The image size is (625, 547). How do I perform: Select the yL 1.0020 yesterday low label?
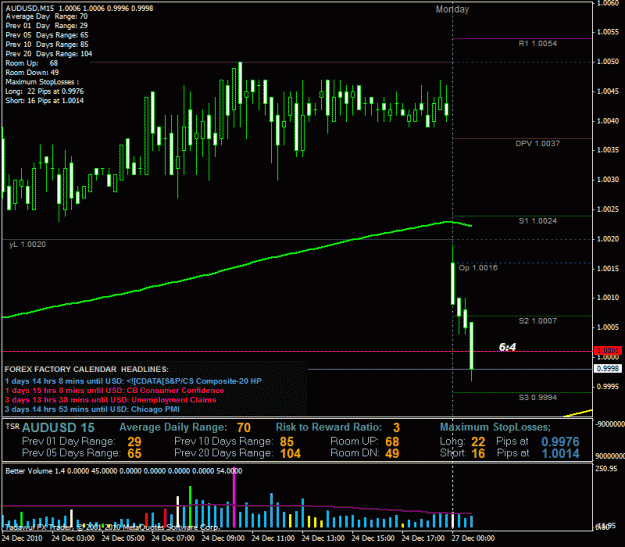pyautogui.click(x=28, y=244)
